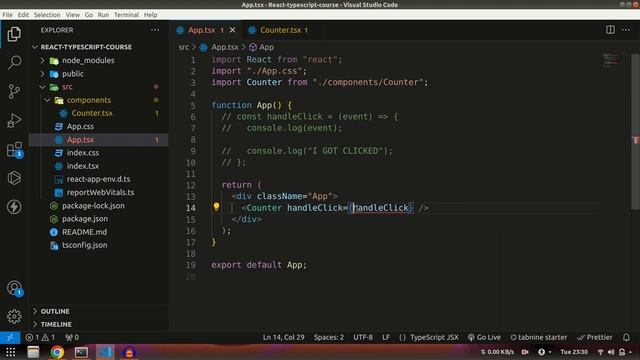Screen dimensions: 640x360
Task: Open the Edit menu
Action: tap(23, 15)
